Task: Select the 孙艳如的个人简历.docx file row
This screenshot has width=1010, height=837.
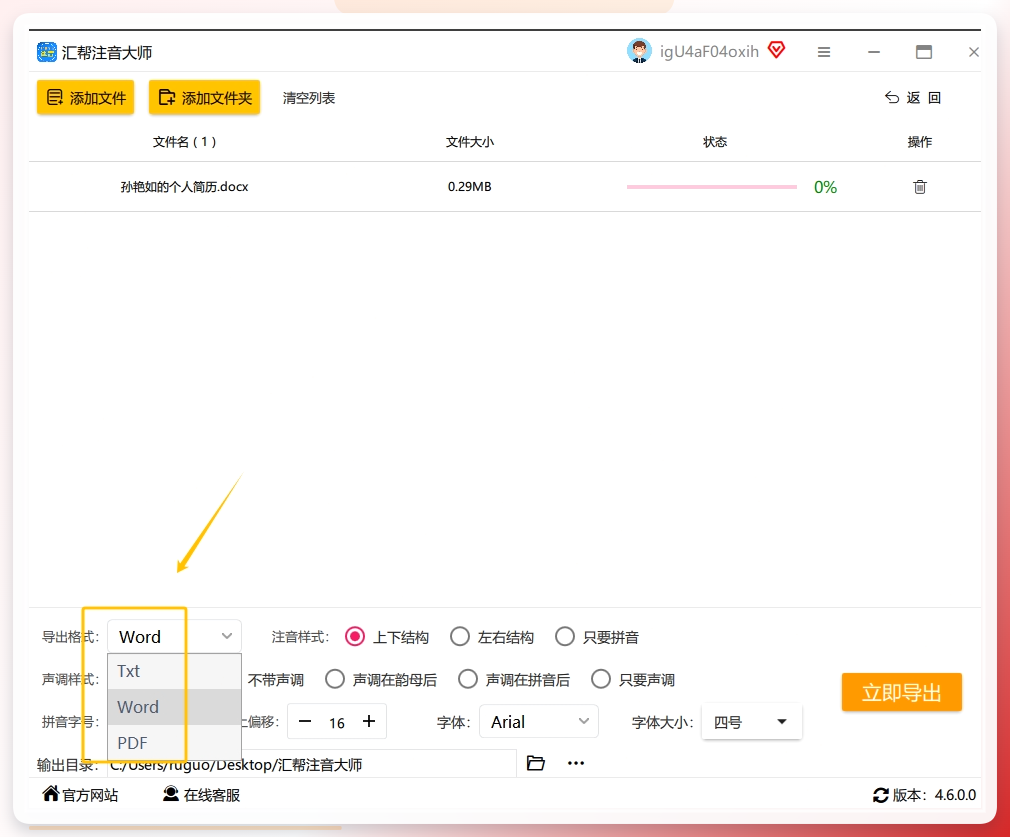Action: [x=505, y=187]
